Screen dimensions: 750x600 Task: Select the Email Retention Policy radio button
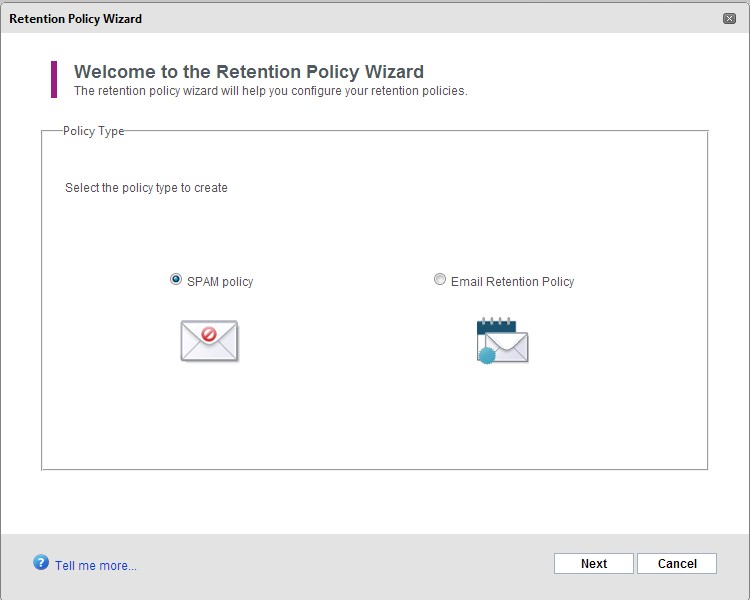pyautogui.click(x=440, y=279)
